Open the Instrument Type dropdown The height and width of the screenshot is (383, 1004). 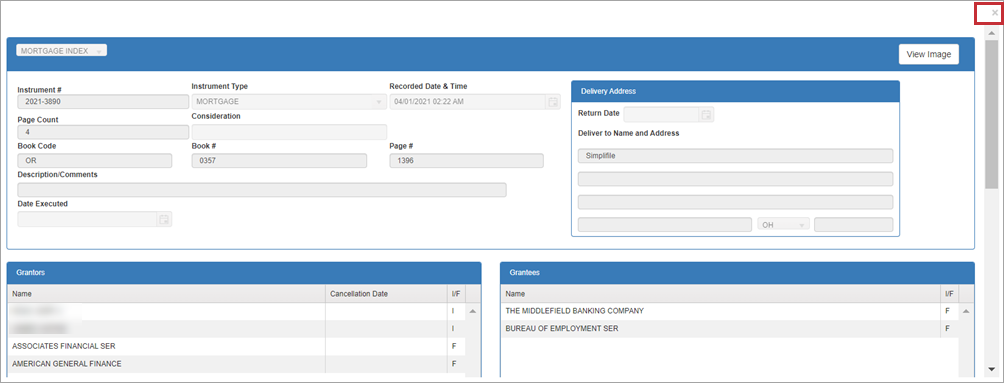click(289, 102)
